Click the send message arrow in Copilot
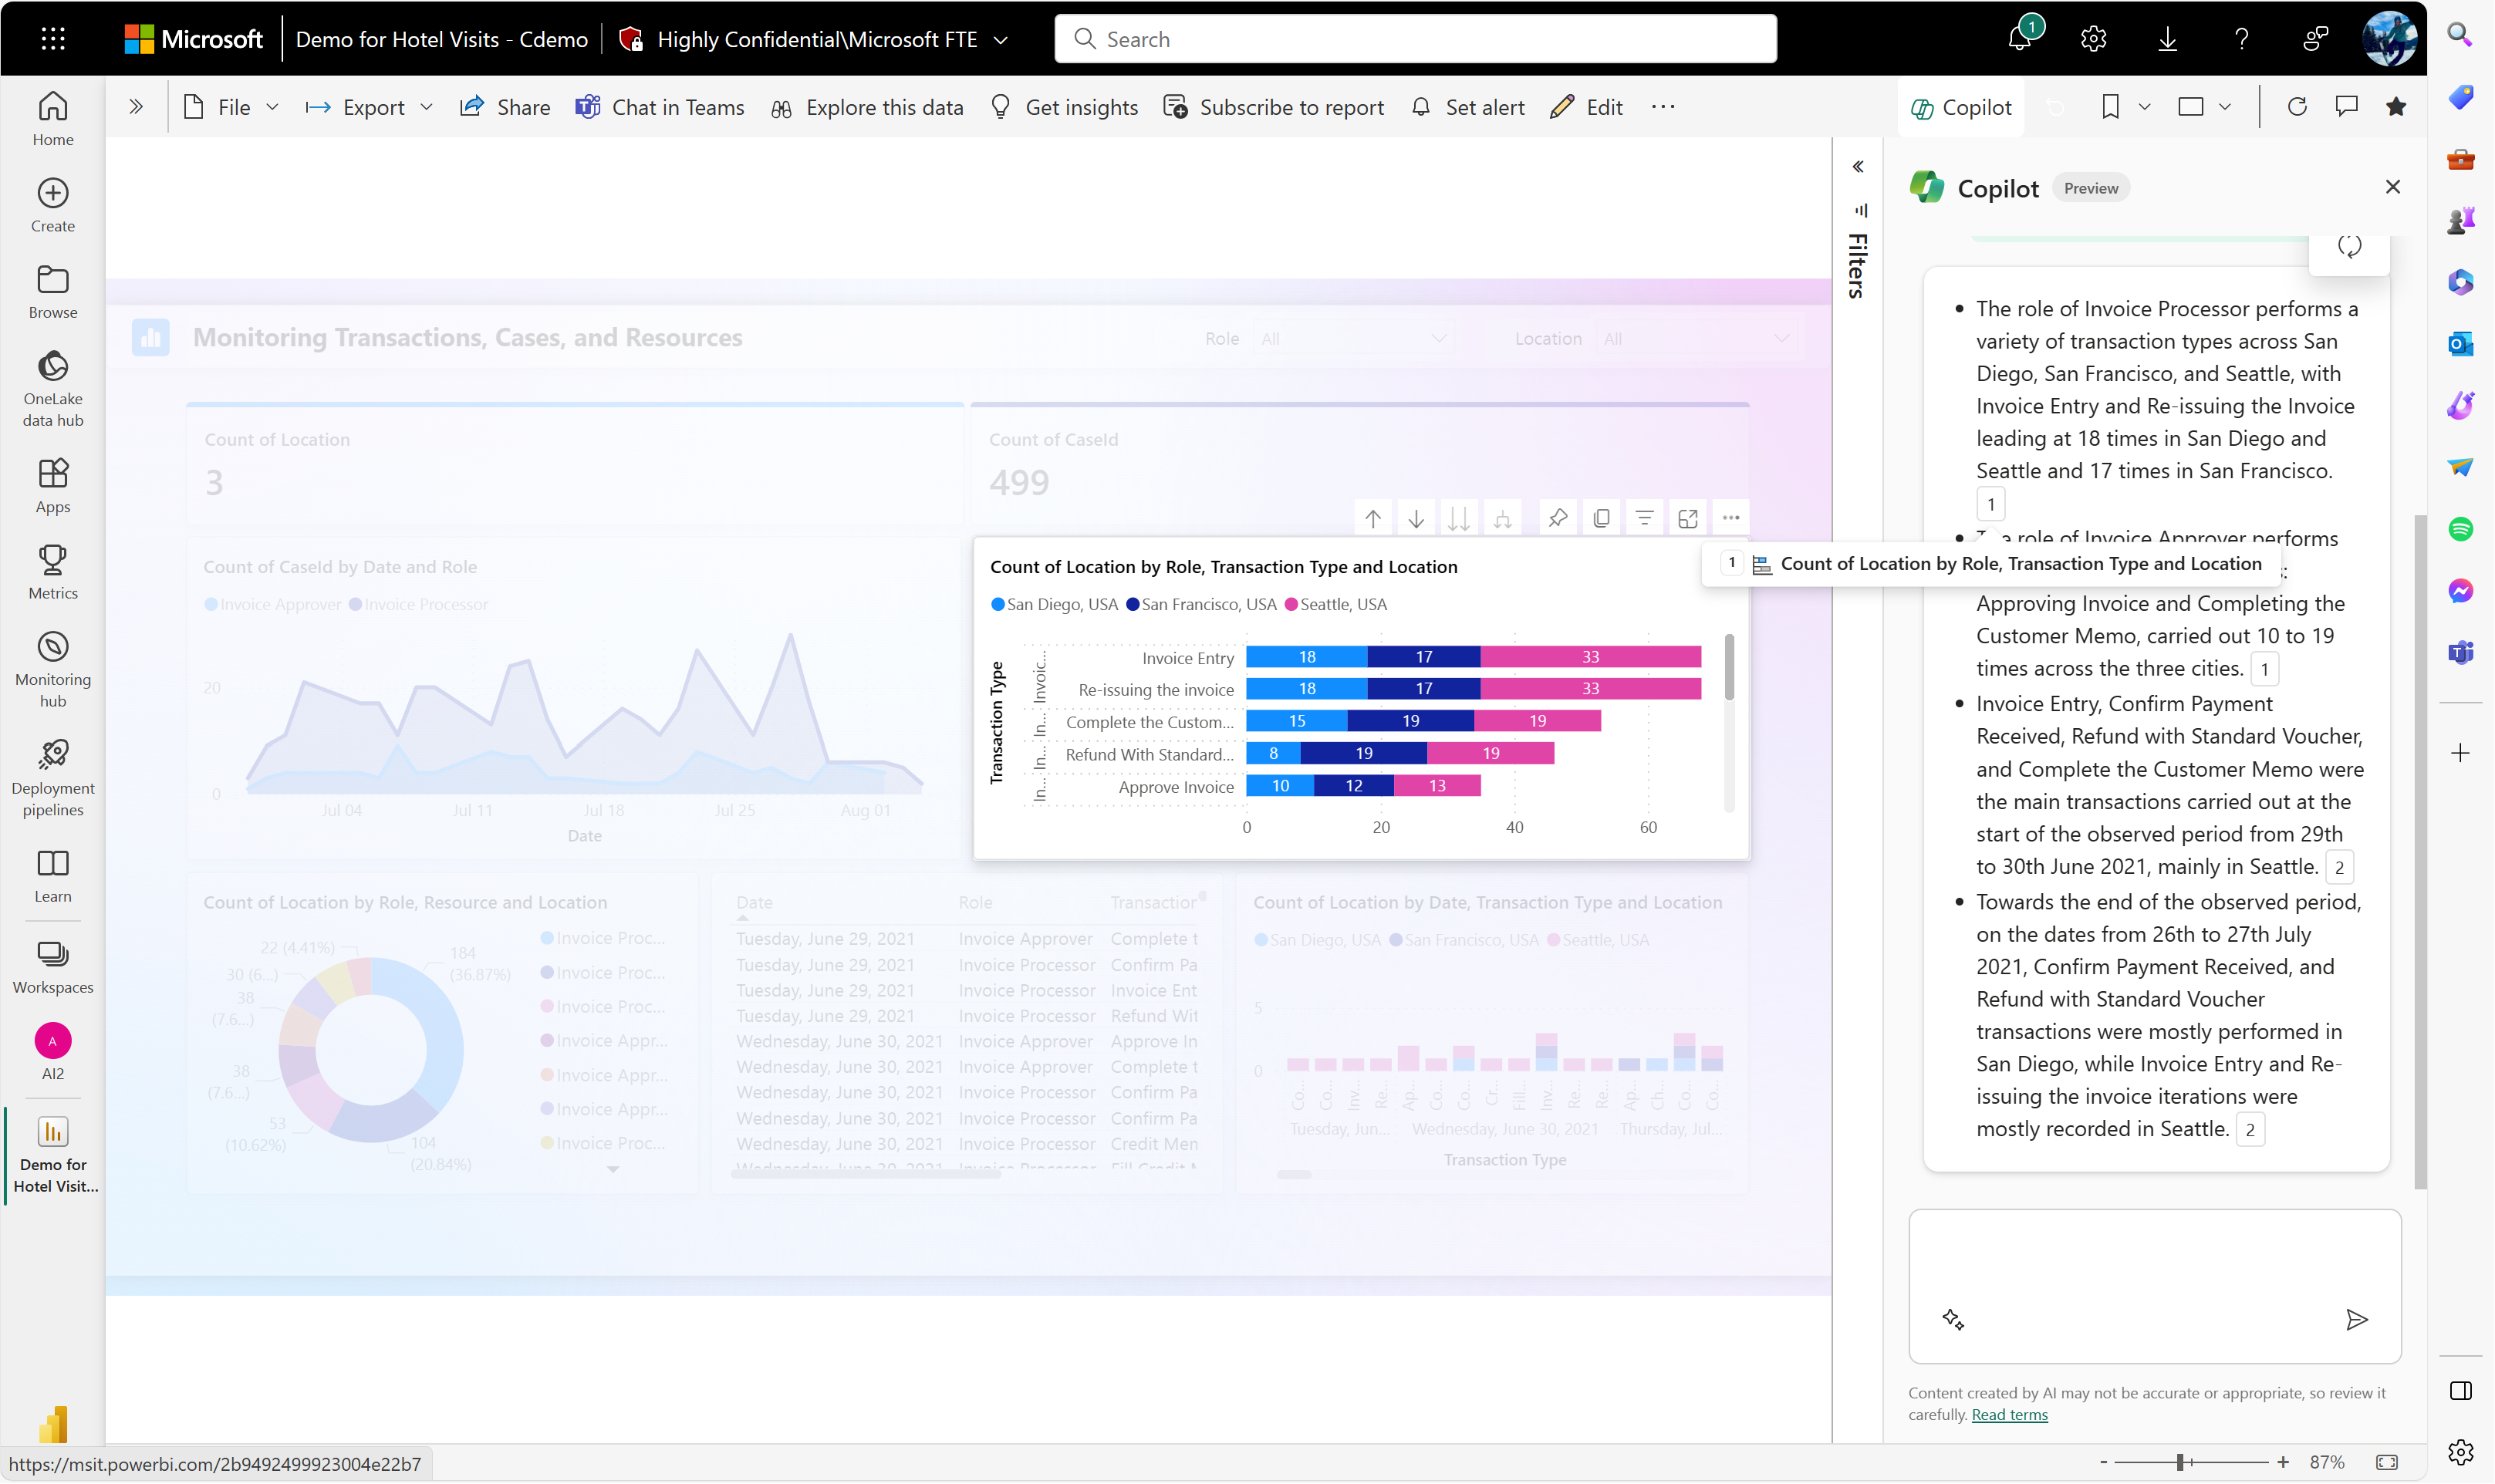This screenshot has height=1484, width=2495. [2356, 1320]
